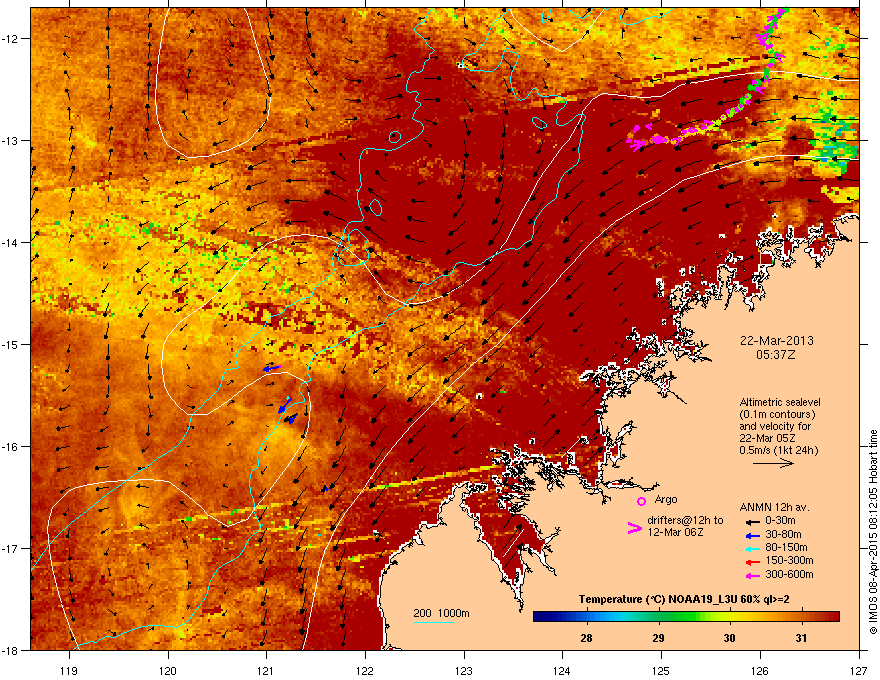880x680 pixels.
Task: Click the longitude axis label 126
Action: 760,670
